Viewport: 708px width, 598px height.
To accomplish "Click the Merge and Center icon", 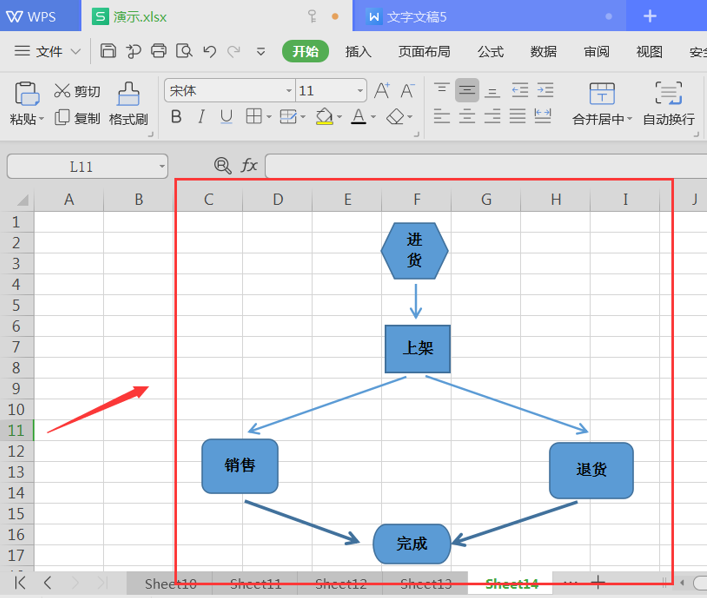I will tap(602, 93).
